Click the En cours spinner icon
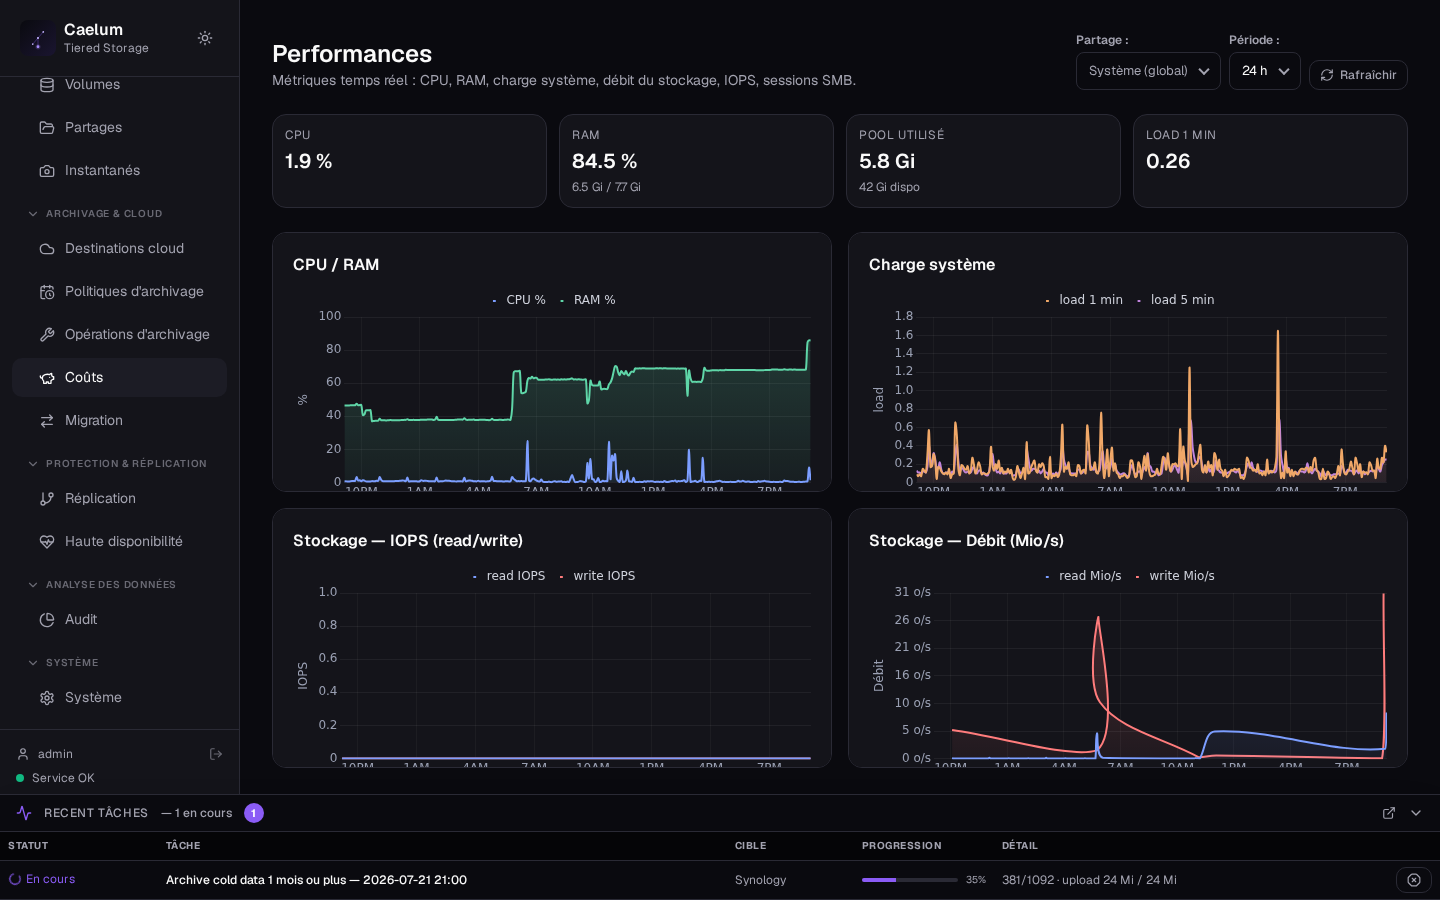 point(15,880)
